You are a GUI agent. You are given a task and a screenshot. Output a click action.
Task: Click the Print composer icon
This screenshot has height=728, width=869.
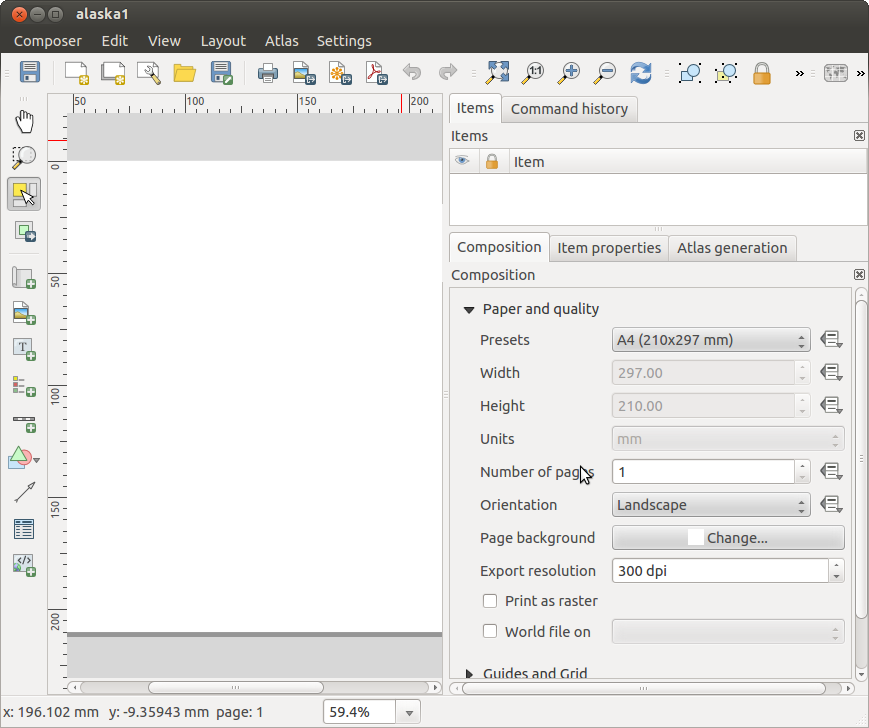point(267,73)
